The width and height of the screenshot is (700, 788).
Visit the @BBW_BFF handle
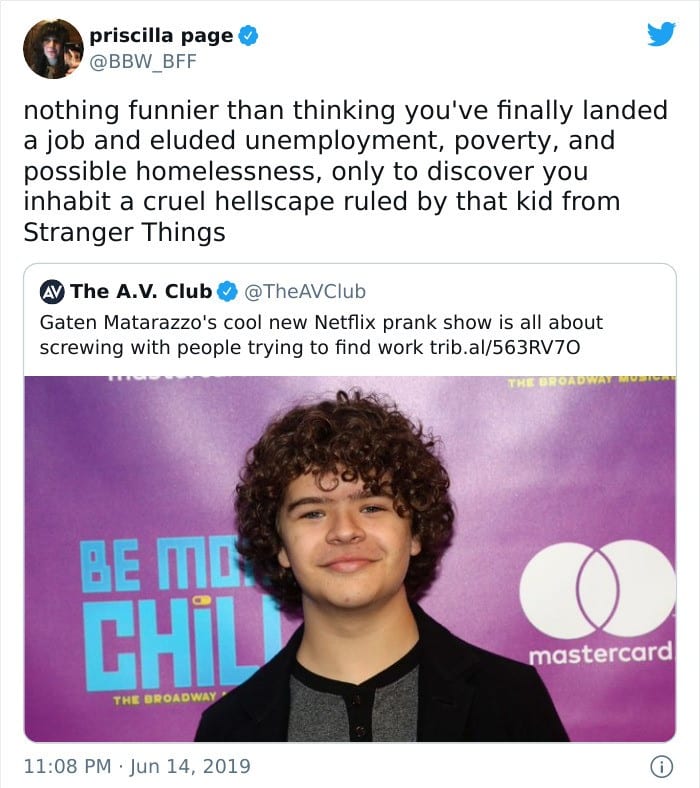[x=143, y=62]
